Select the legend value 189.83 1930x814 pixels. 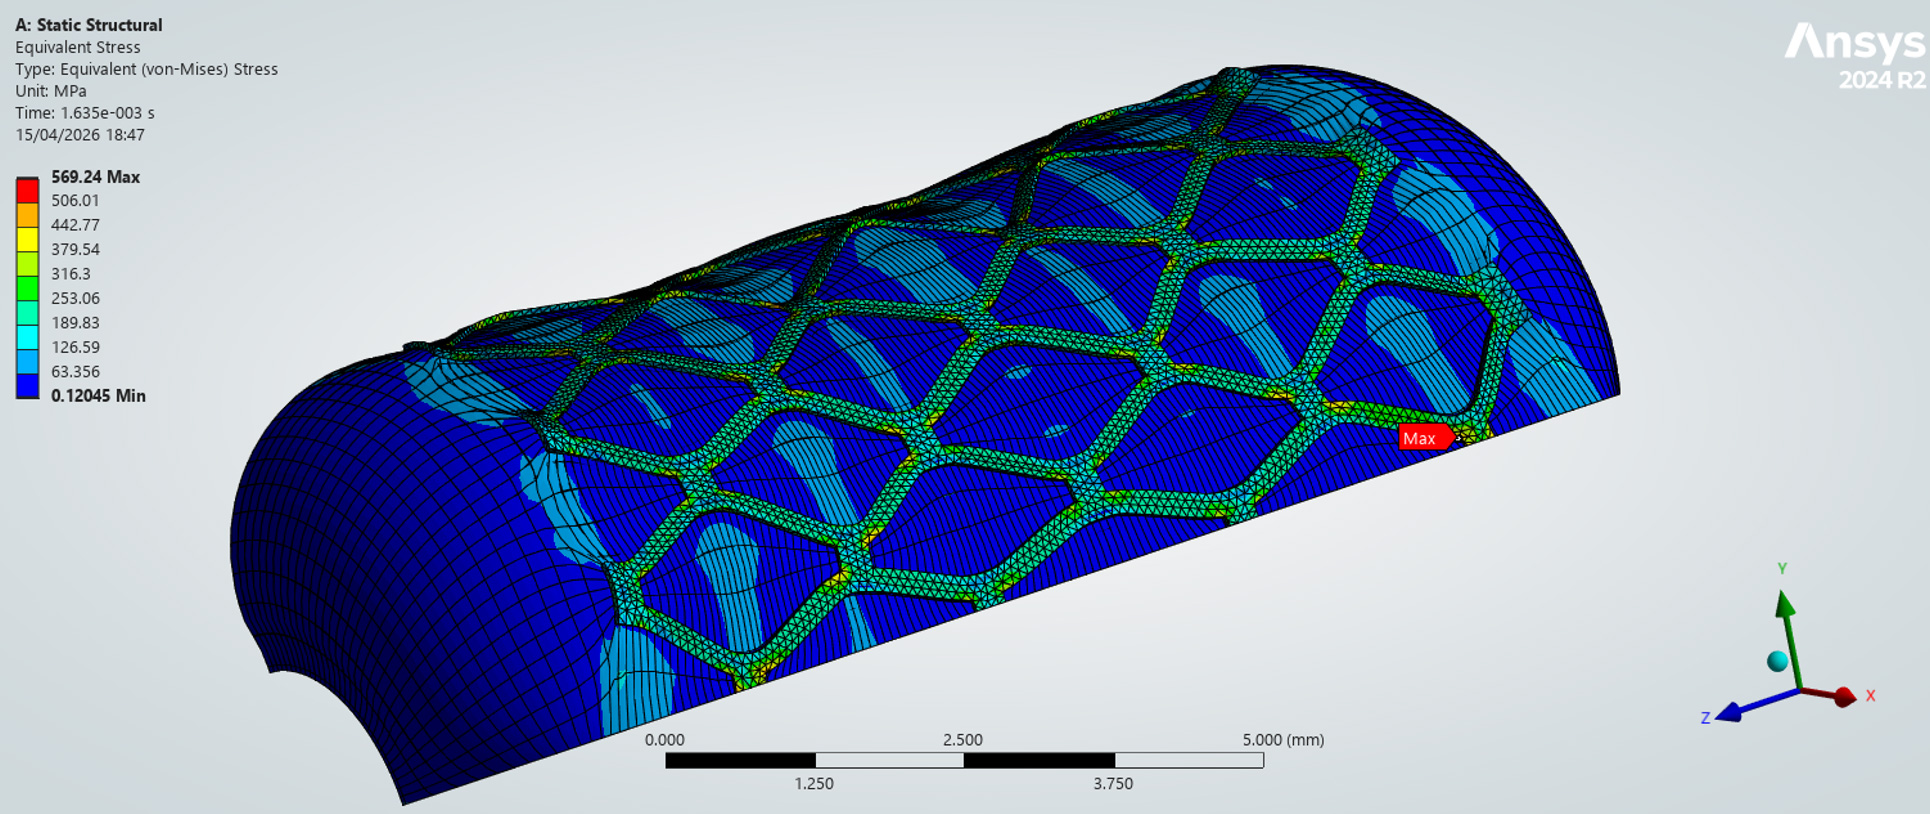click(x=75, y=322)
